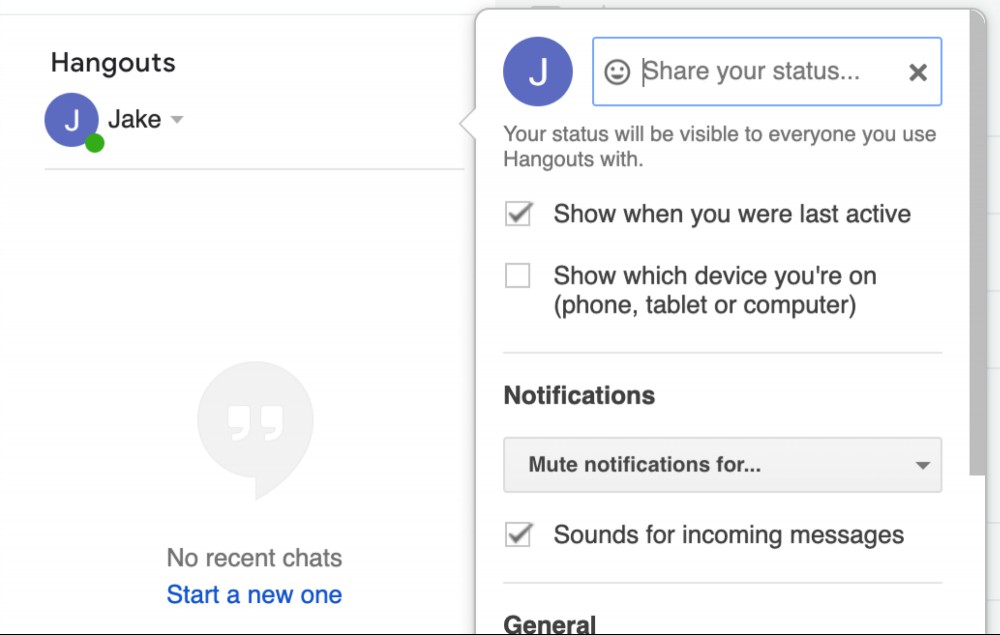Image resolution: width=1000 pixels, height=635 pixels.
Task: Click the No recent chats text
Action: (254, 558)
